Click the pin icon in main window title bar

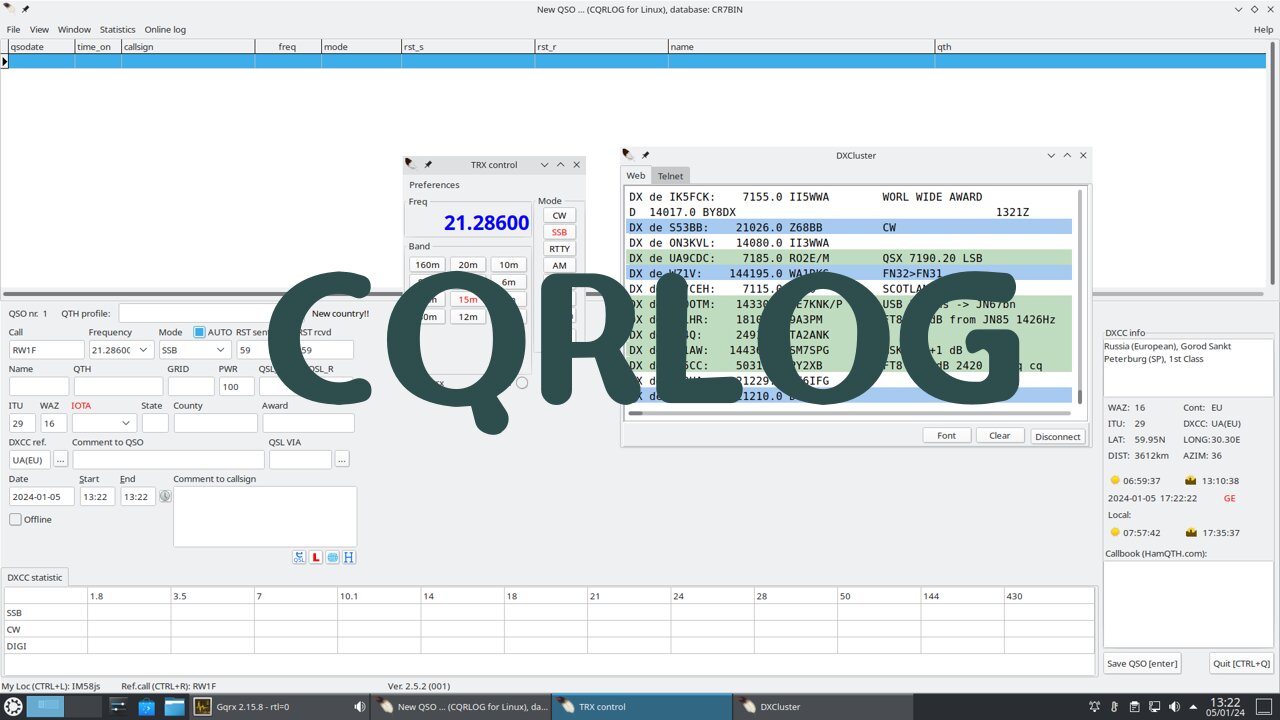coord(26,9)
